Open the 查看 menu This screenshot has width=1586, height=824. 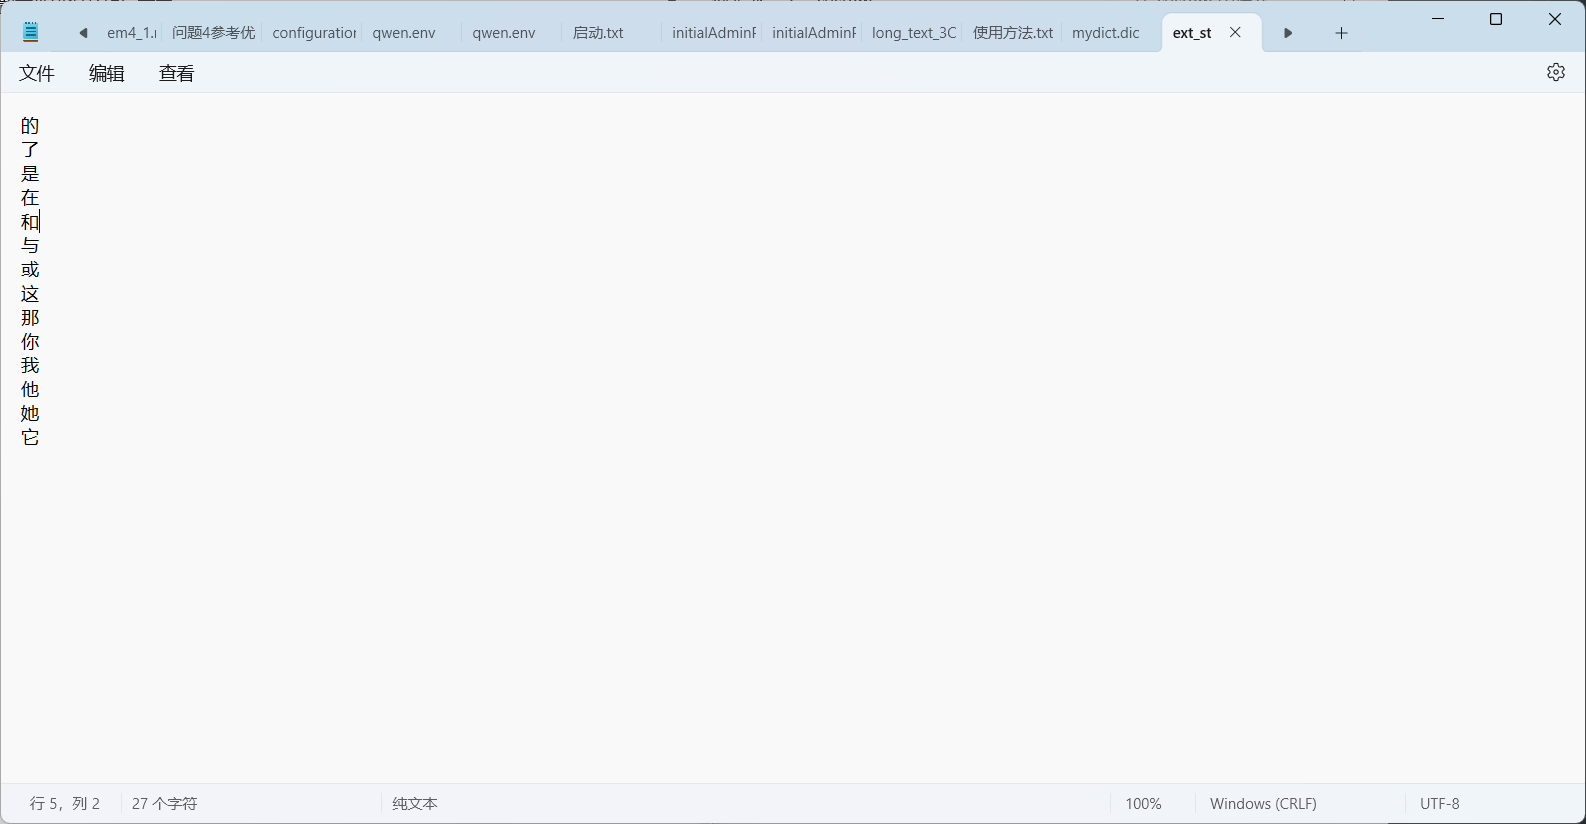pos(177,73)
